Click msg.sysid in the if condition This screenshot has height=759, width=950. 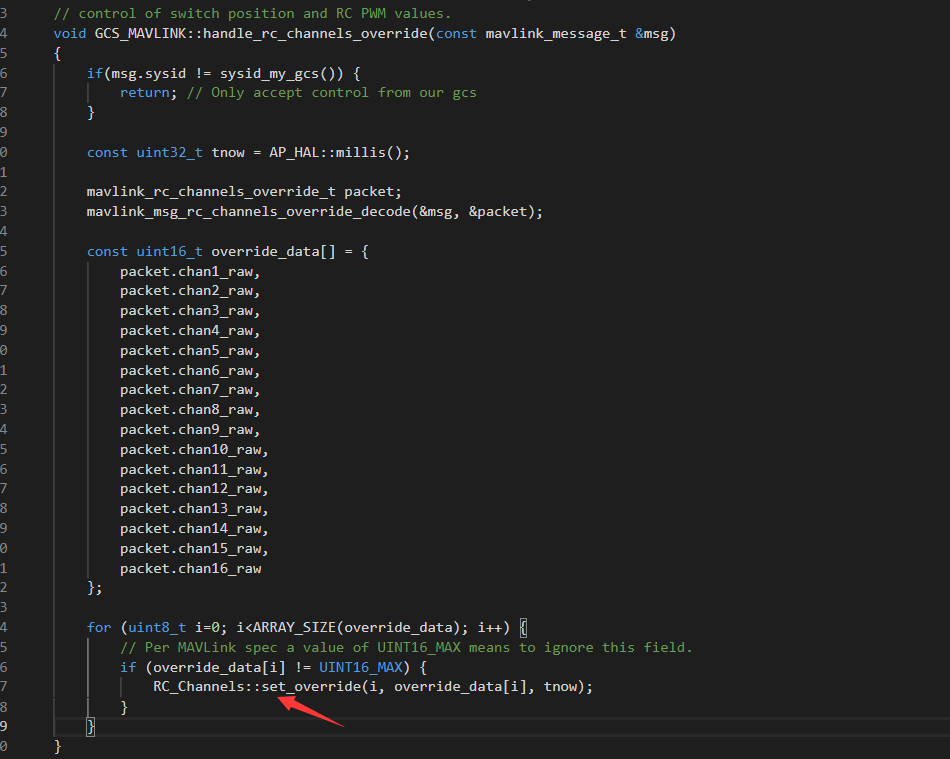(148, 73)
